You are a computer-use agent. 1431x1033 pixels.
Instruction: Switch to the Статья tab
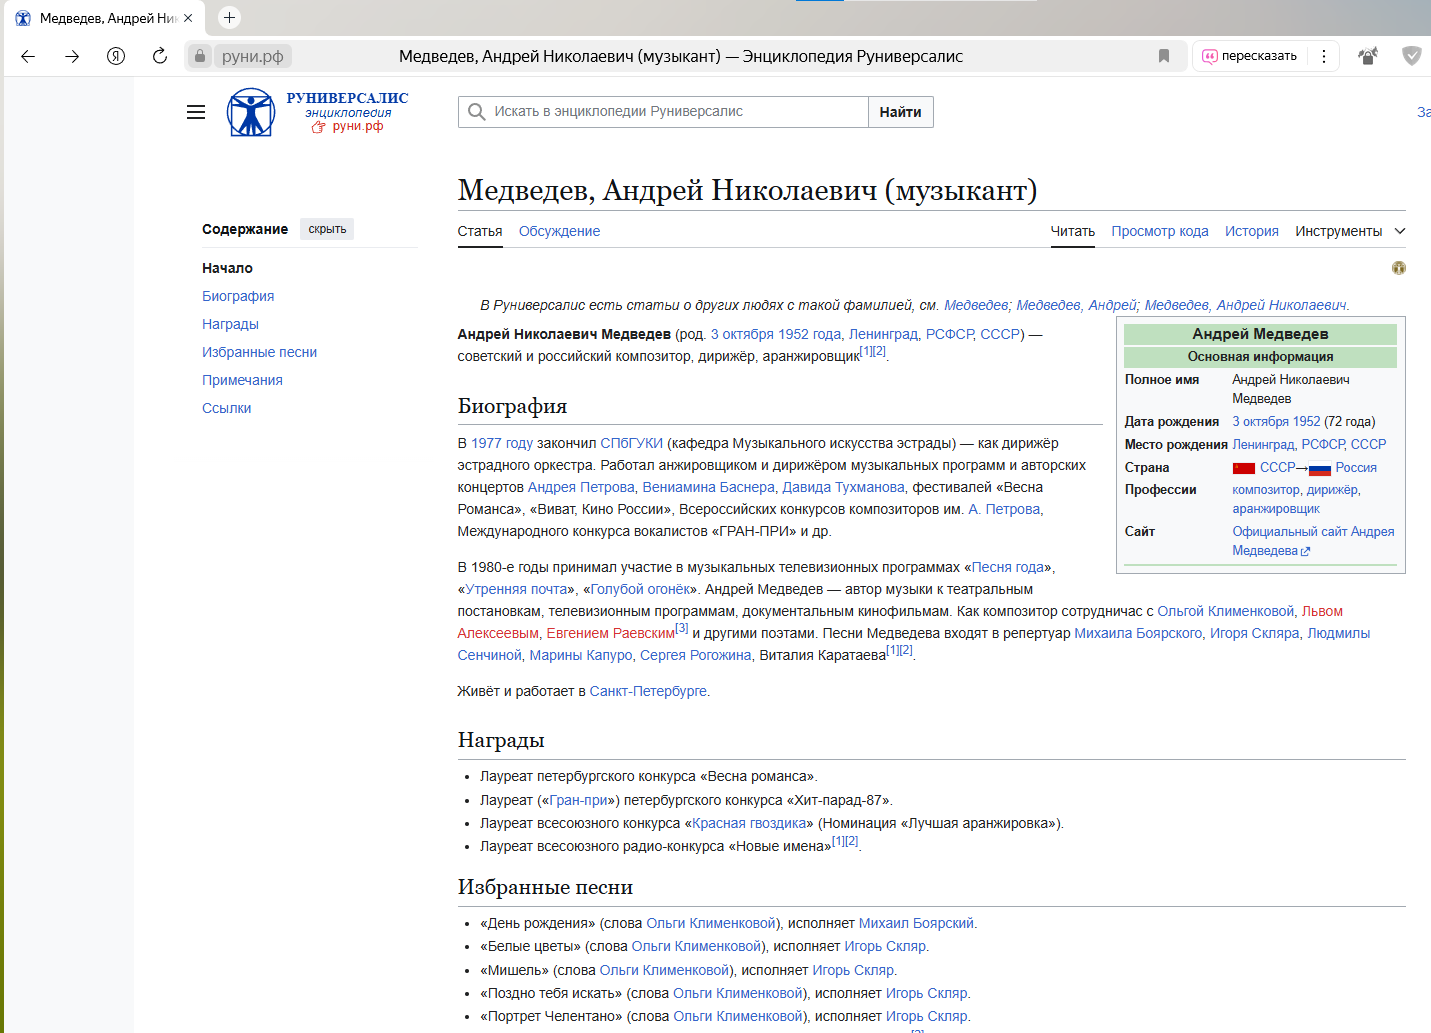point(480,231)
